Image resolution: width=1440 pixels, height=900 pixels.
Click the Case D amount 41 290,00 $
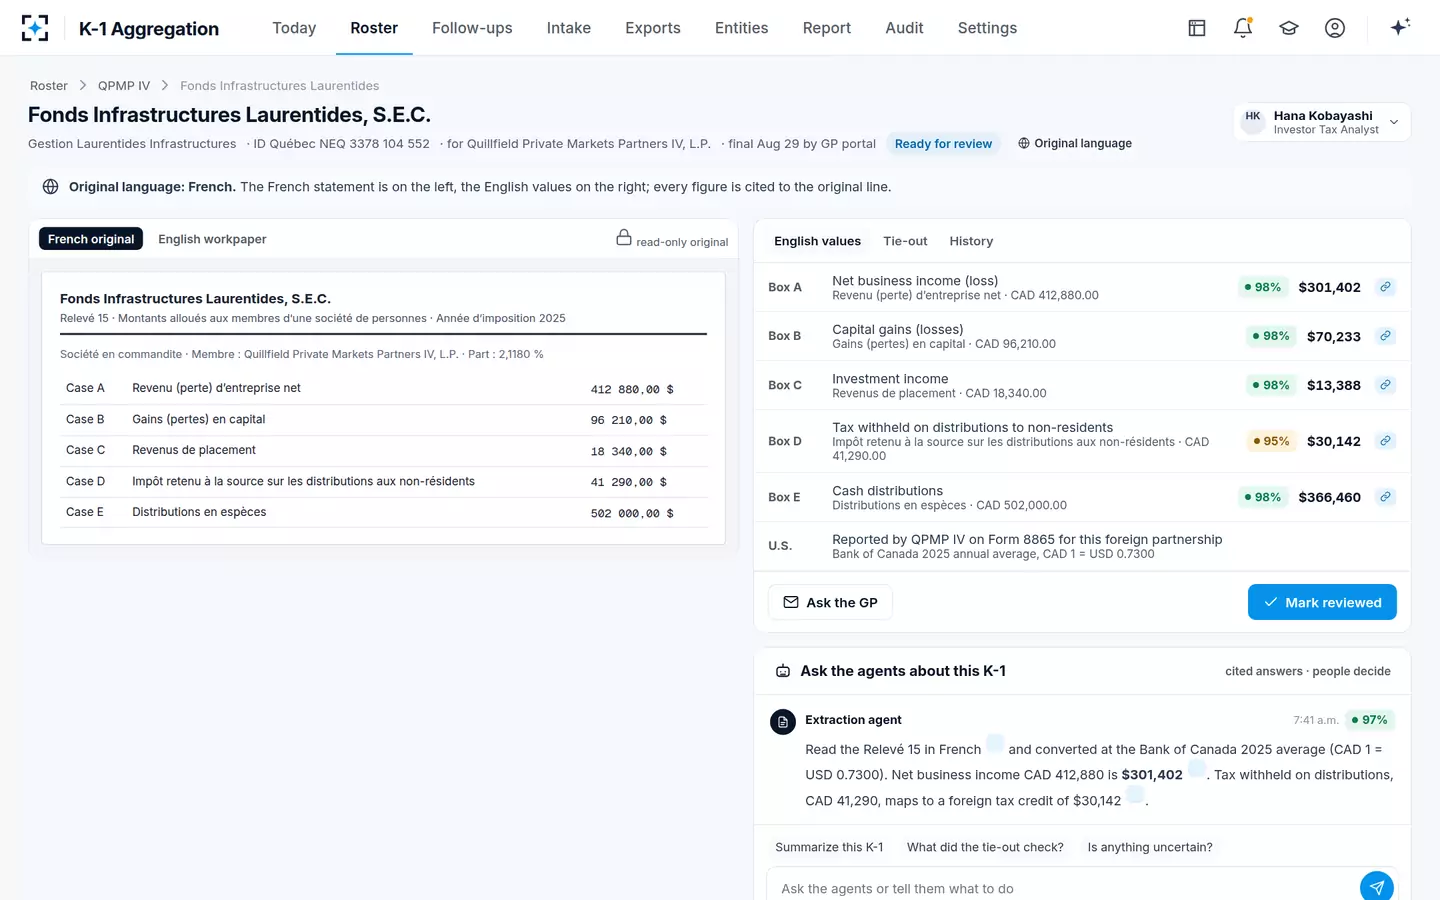click(629, 482)
